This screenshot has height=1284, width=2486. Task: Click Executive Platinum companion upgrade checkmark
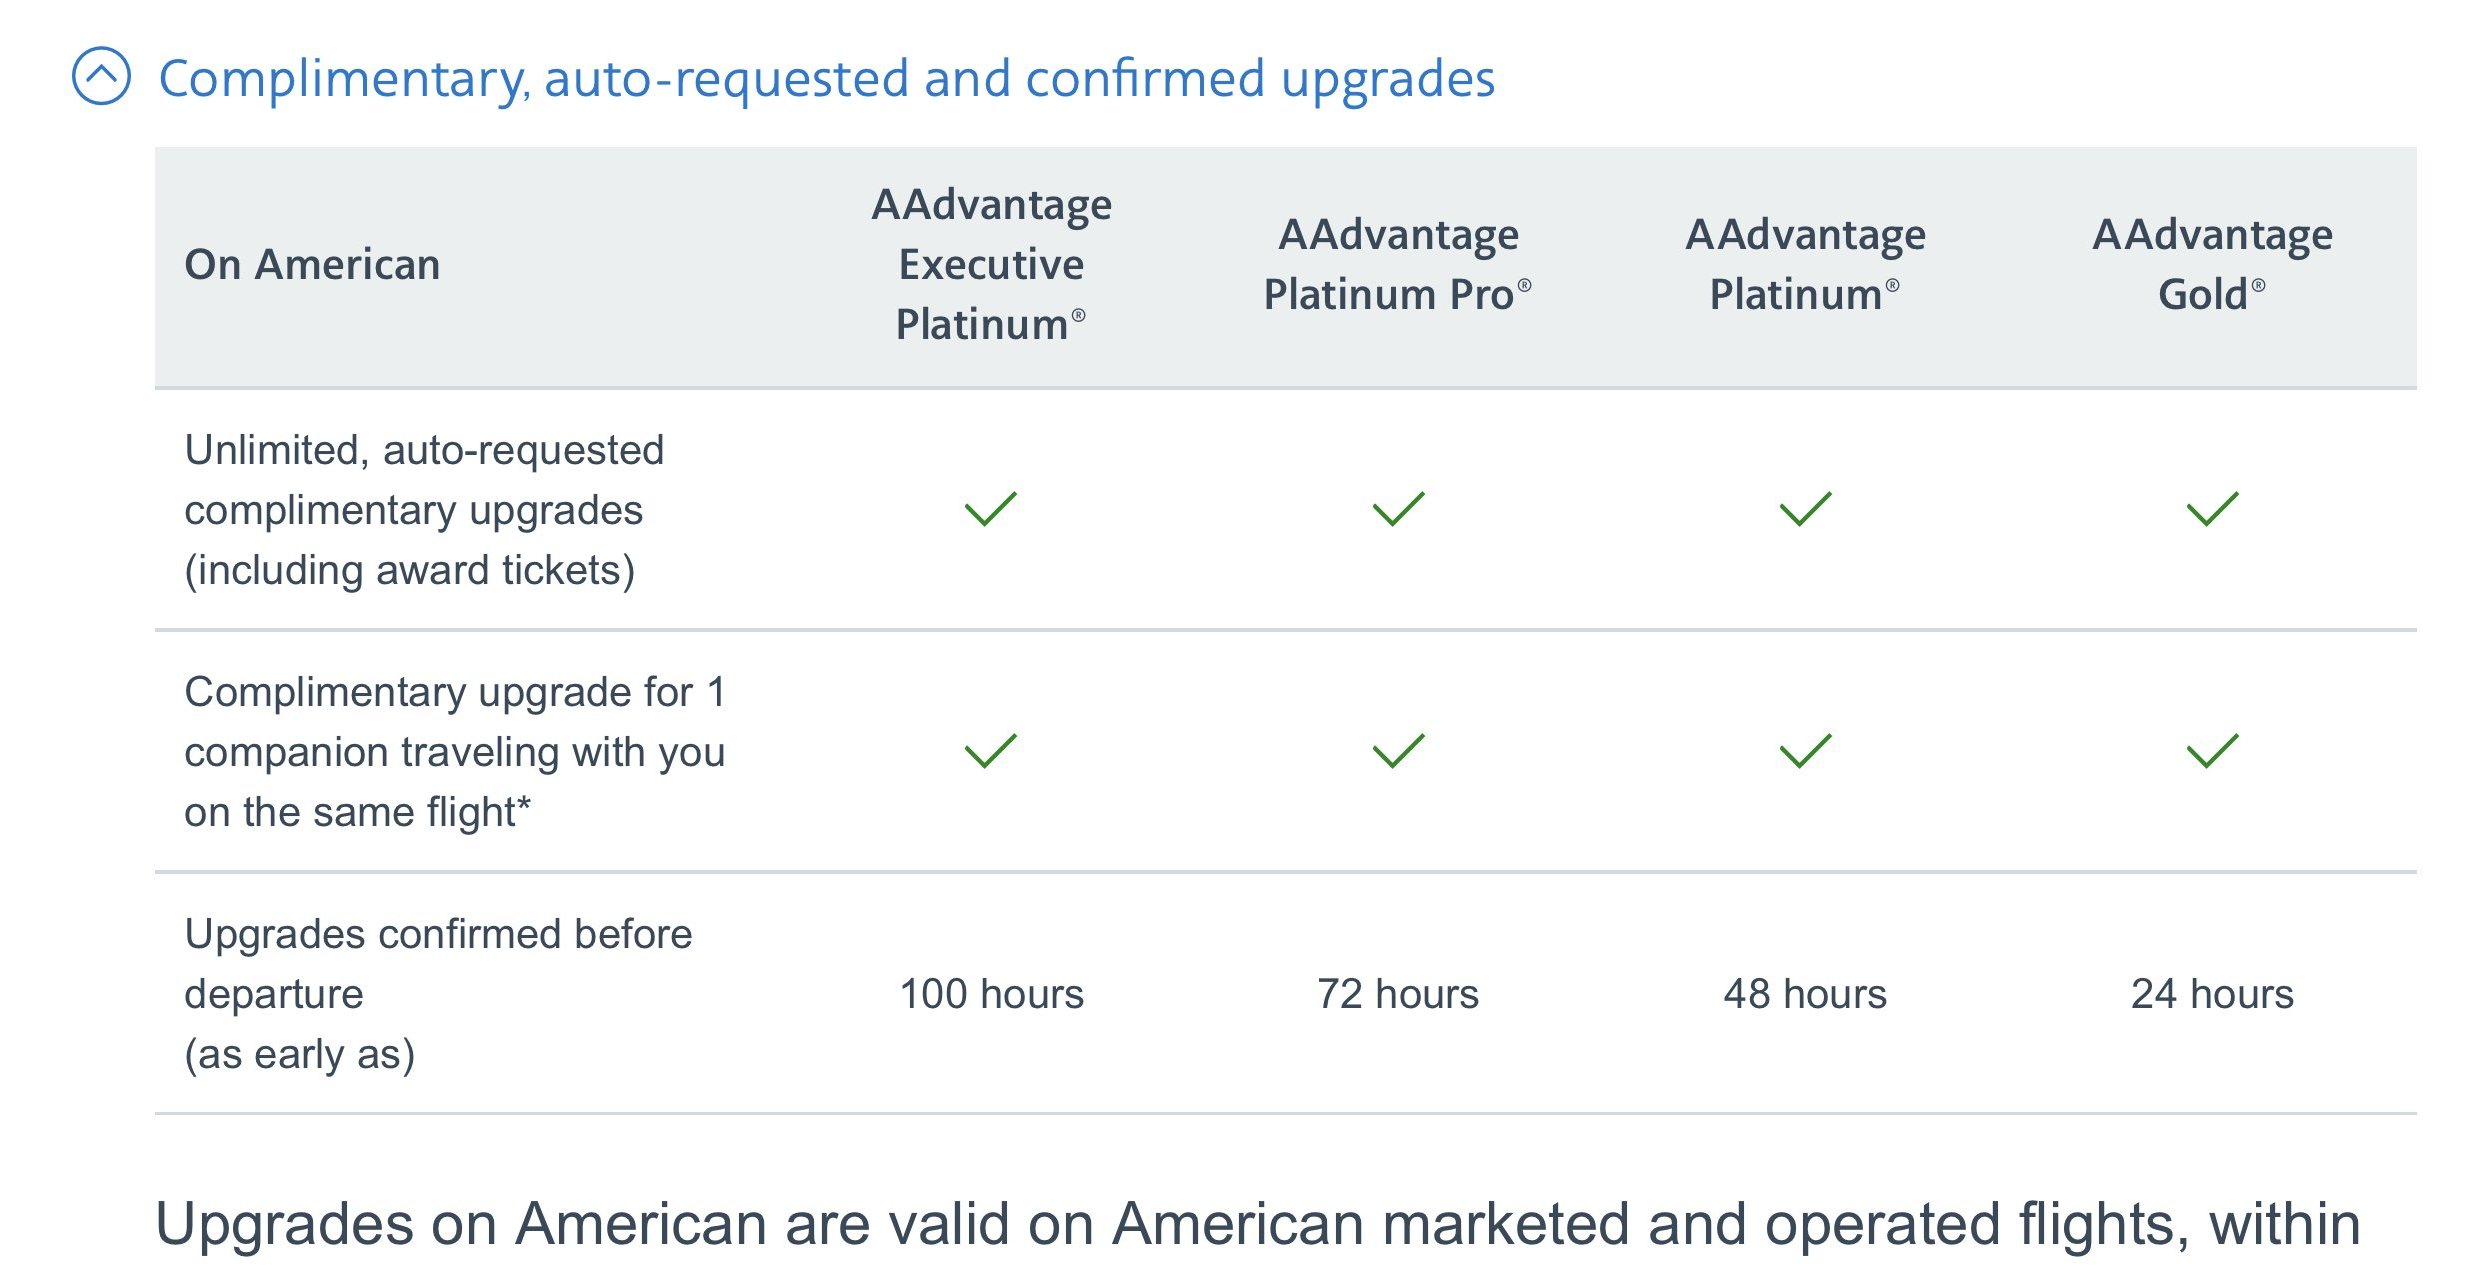(991, 751)
